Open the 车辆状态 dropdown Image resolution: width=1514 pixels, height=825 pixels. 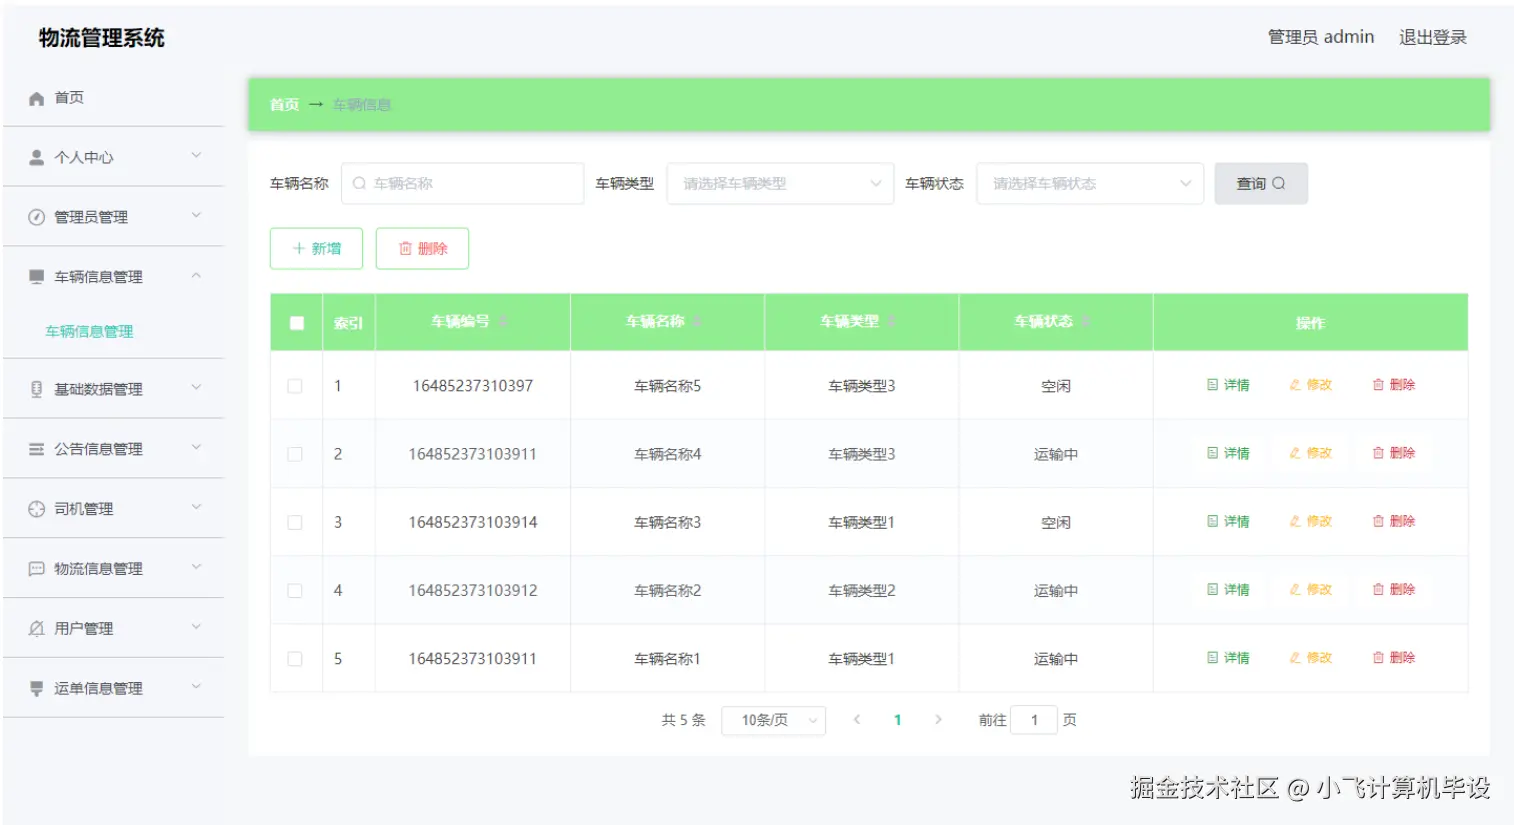1089,183
